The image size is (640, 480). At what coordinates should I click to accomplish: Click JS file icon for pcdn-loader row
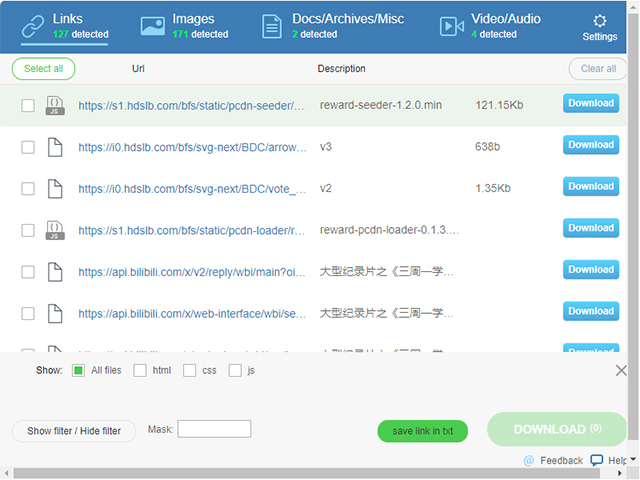55,230
